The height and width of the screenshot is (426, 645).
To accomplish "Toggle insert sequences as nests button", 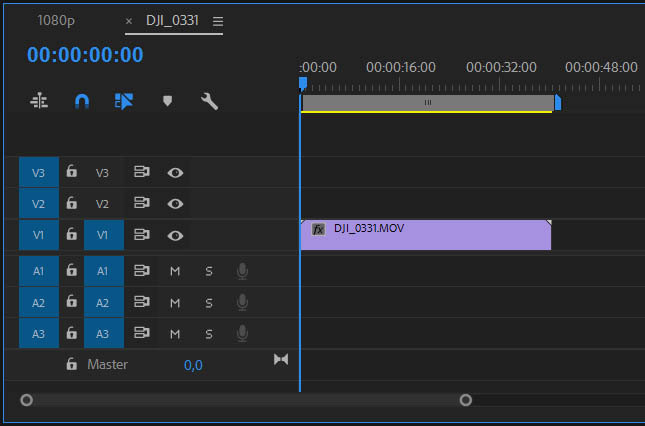I will point(39,101).
